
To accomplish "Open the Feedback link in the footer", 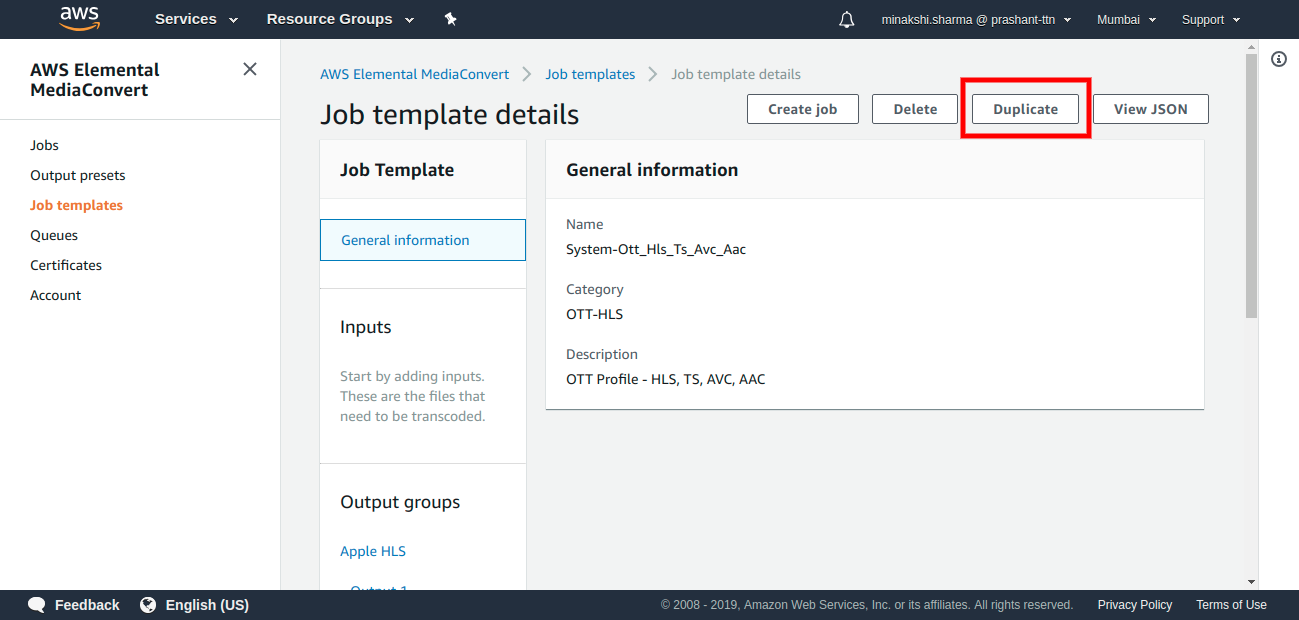I will point(87,605).
